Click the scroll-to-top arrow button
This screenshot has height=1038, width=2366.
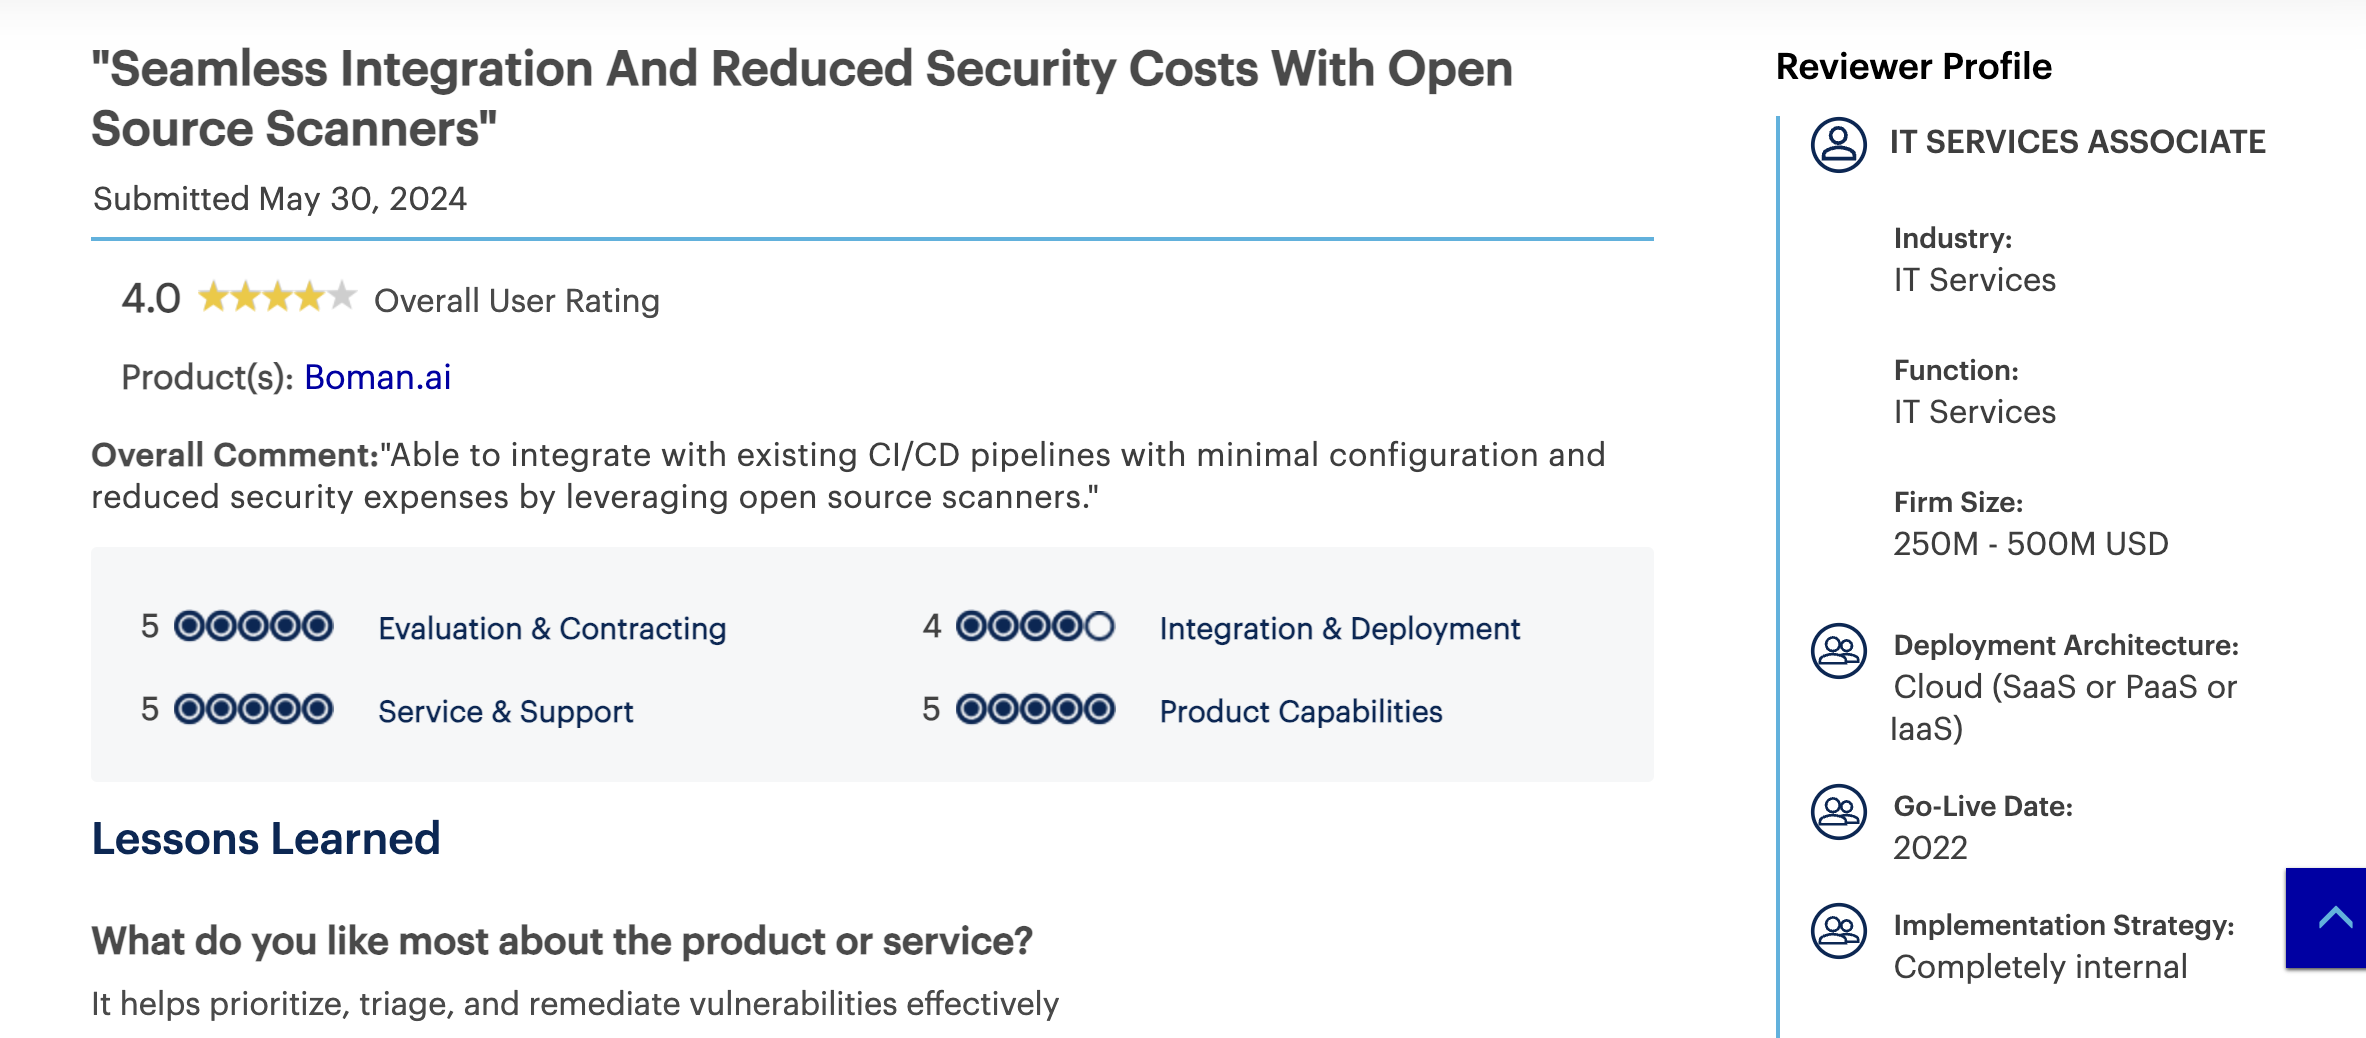2326,918
